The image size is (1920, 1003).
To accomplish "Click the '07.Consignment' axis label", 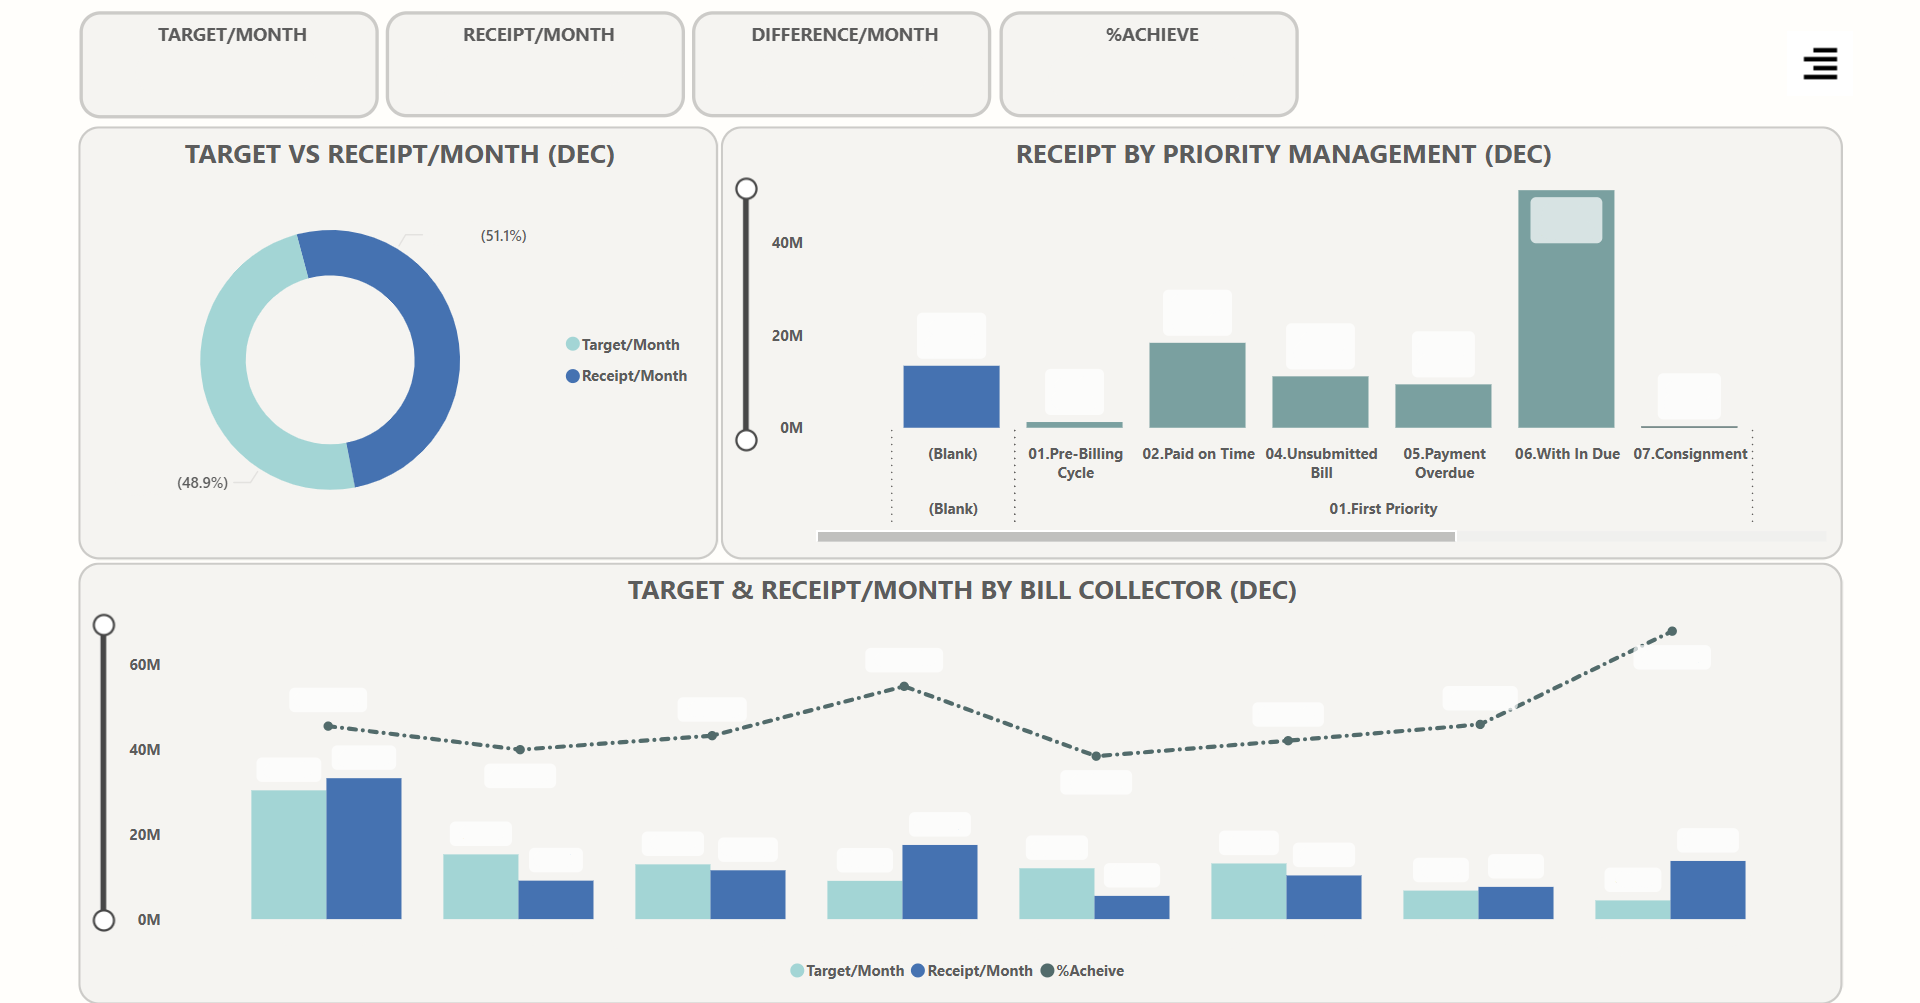I will point(1690,454).
